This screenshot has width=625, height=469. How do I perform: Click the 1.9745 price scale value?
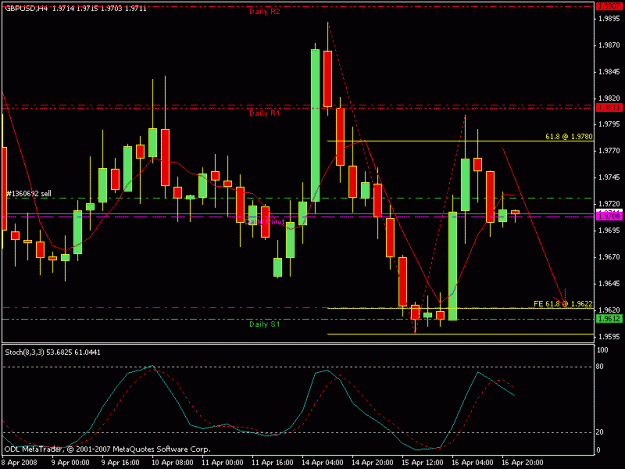tap(609, 177)
